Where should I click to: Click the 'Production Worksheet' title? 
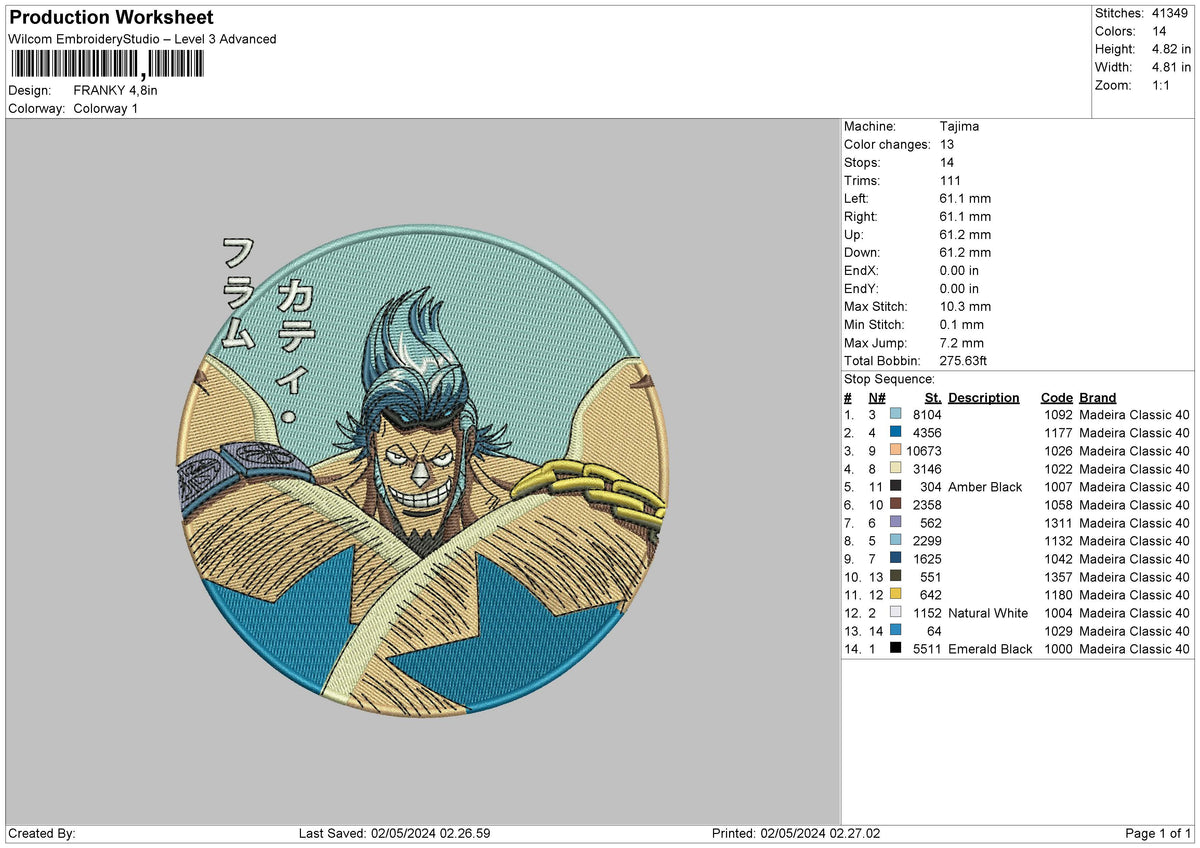point(111,18)
